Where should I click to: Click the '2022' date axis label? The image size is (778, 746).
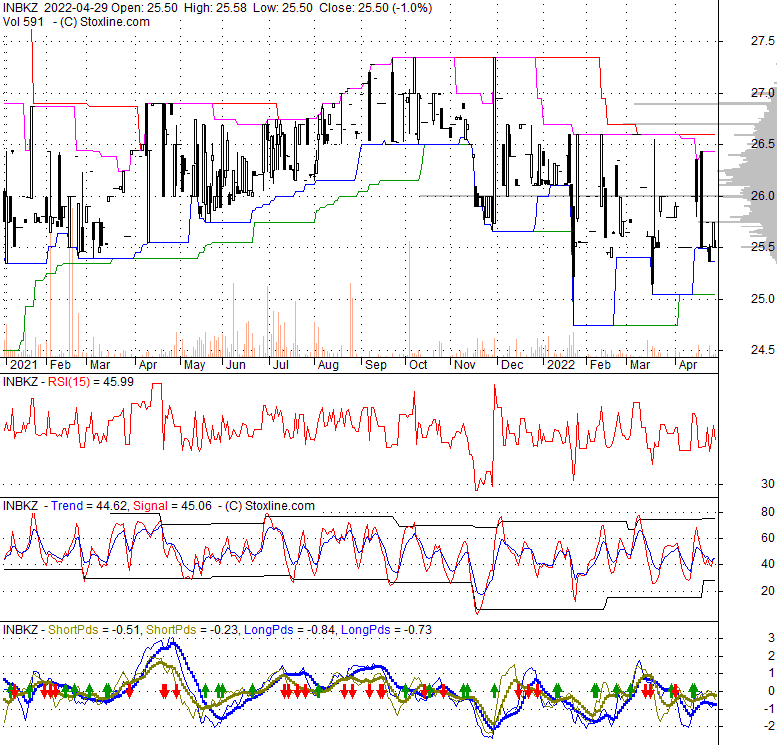click(x=561, y=365)
